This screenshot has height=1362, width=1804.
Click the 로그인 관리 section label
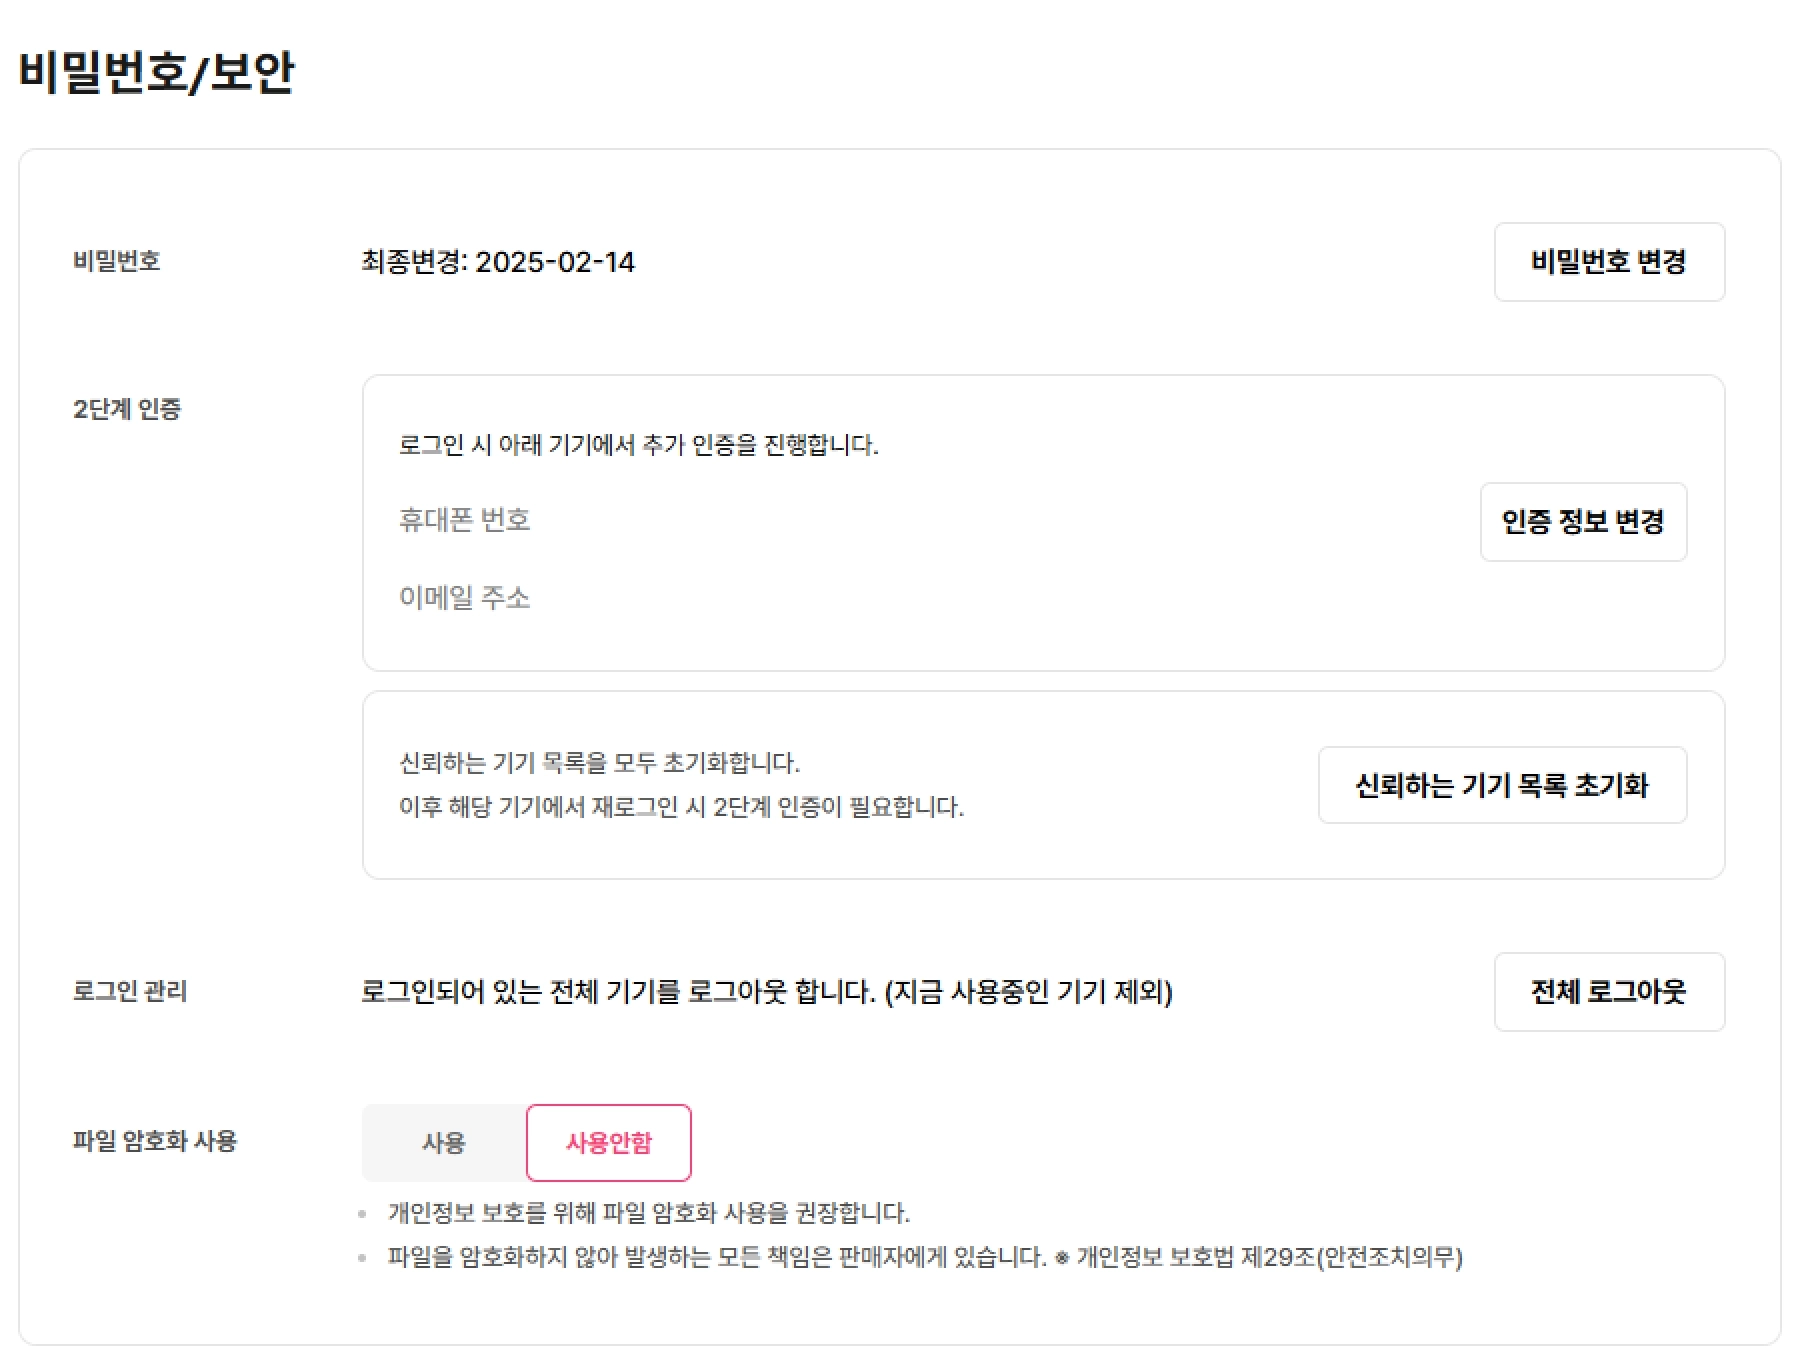point(130,991)
